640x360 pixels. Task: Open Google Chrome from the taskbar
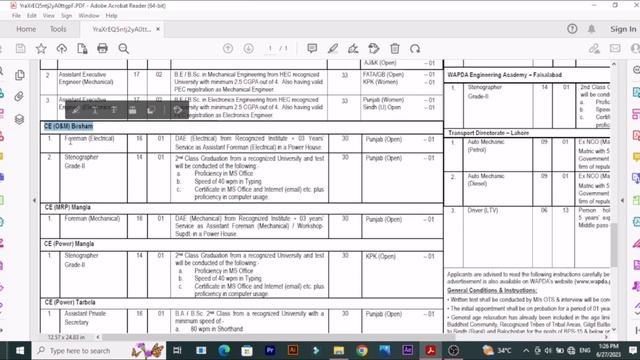pos(362,351)
